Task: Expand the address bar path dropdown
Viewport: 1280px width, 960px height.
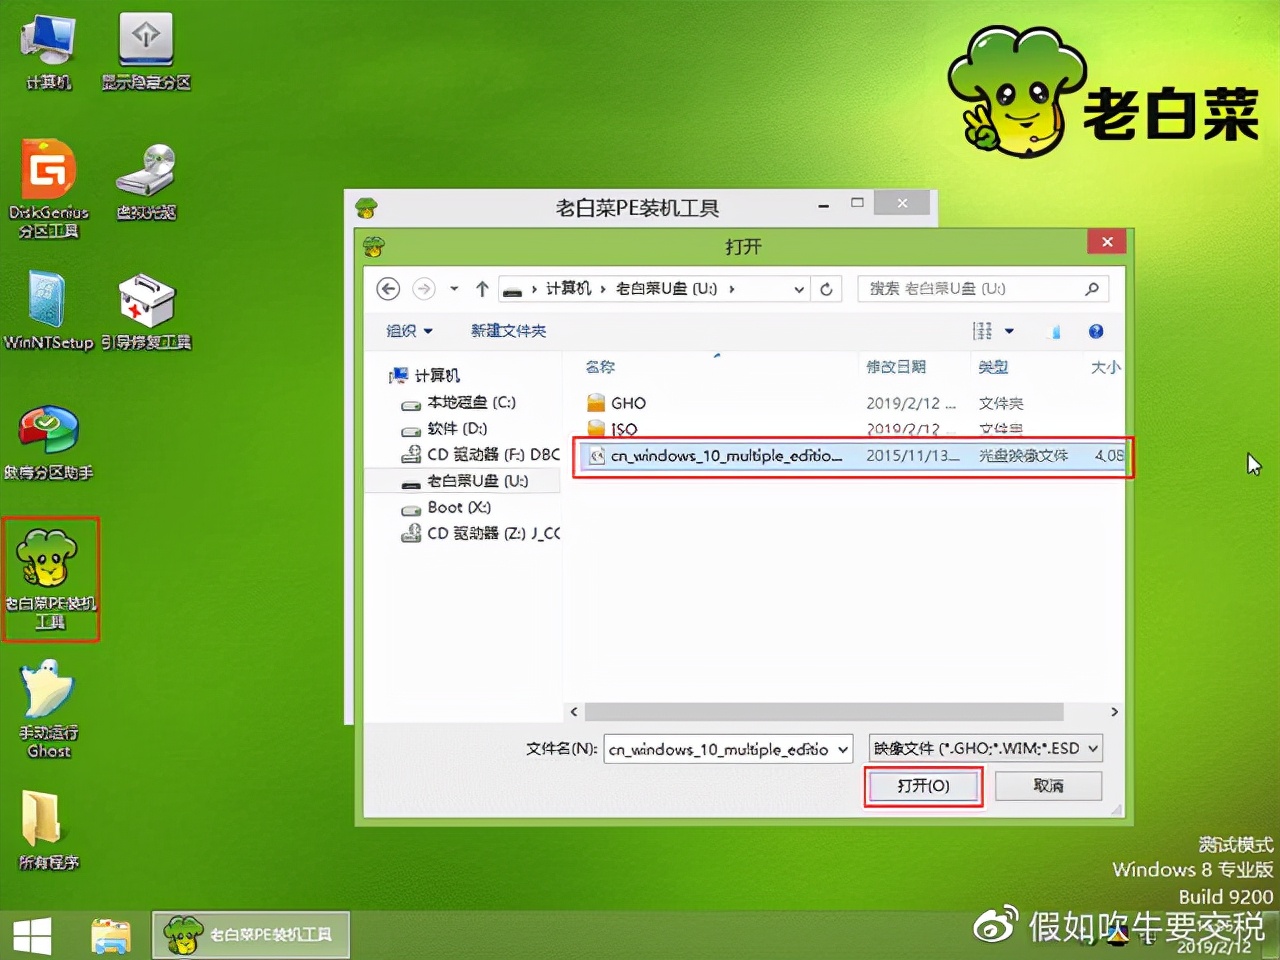Action: [x=797, y=288]
